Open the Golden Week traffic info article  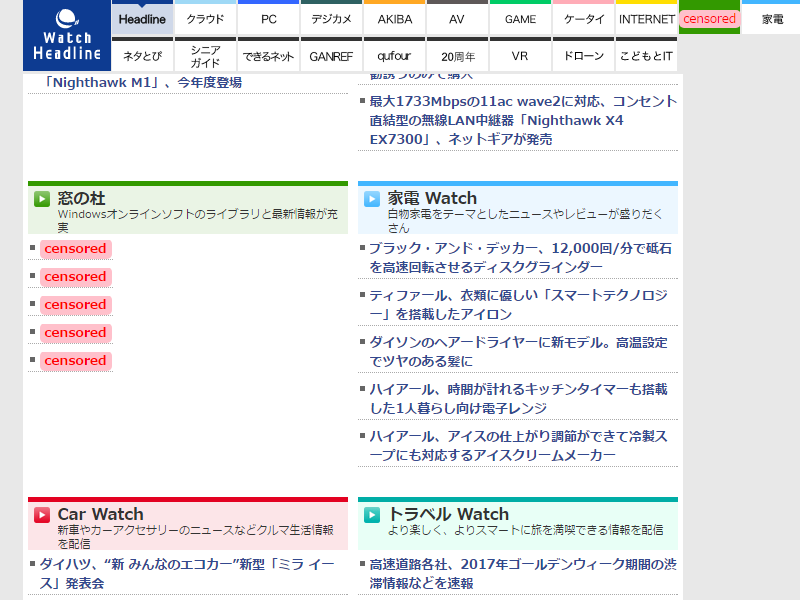[x=516, y=572]
